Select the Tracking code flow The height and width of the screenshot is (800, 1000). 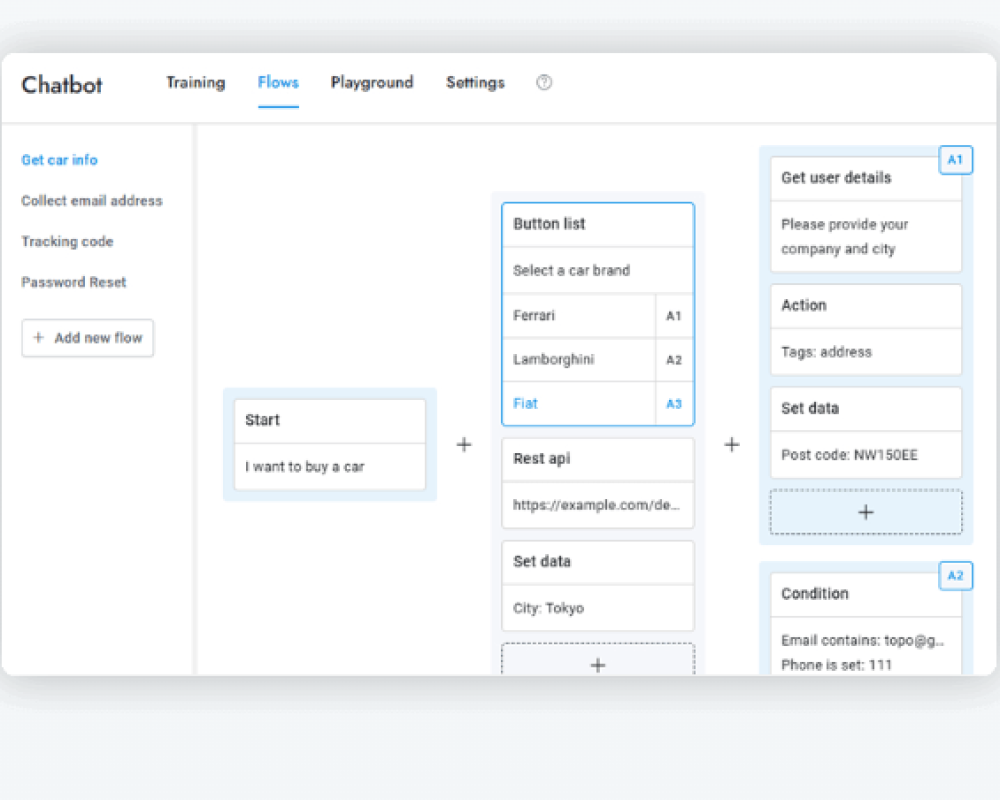coord(67,242)
